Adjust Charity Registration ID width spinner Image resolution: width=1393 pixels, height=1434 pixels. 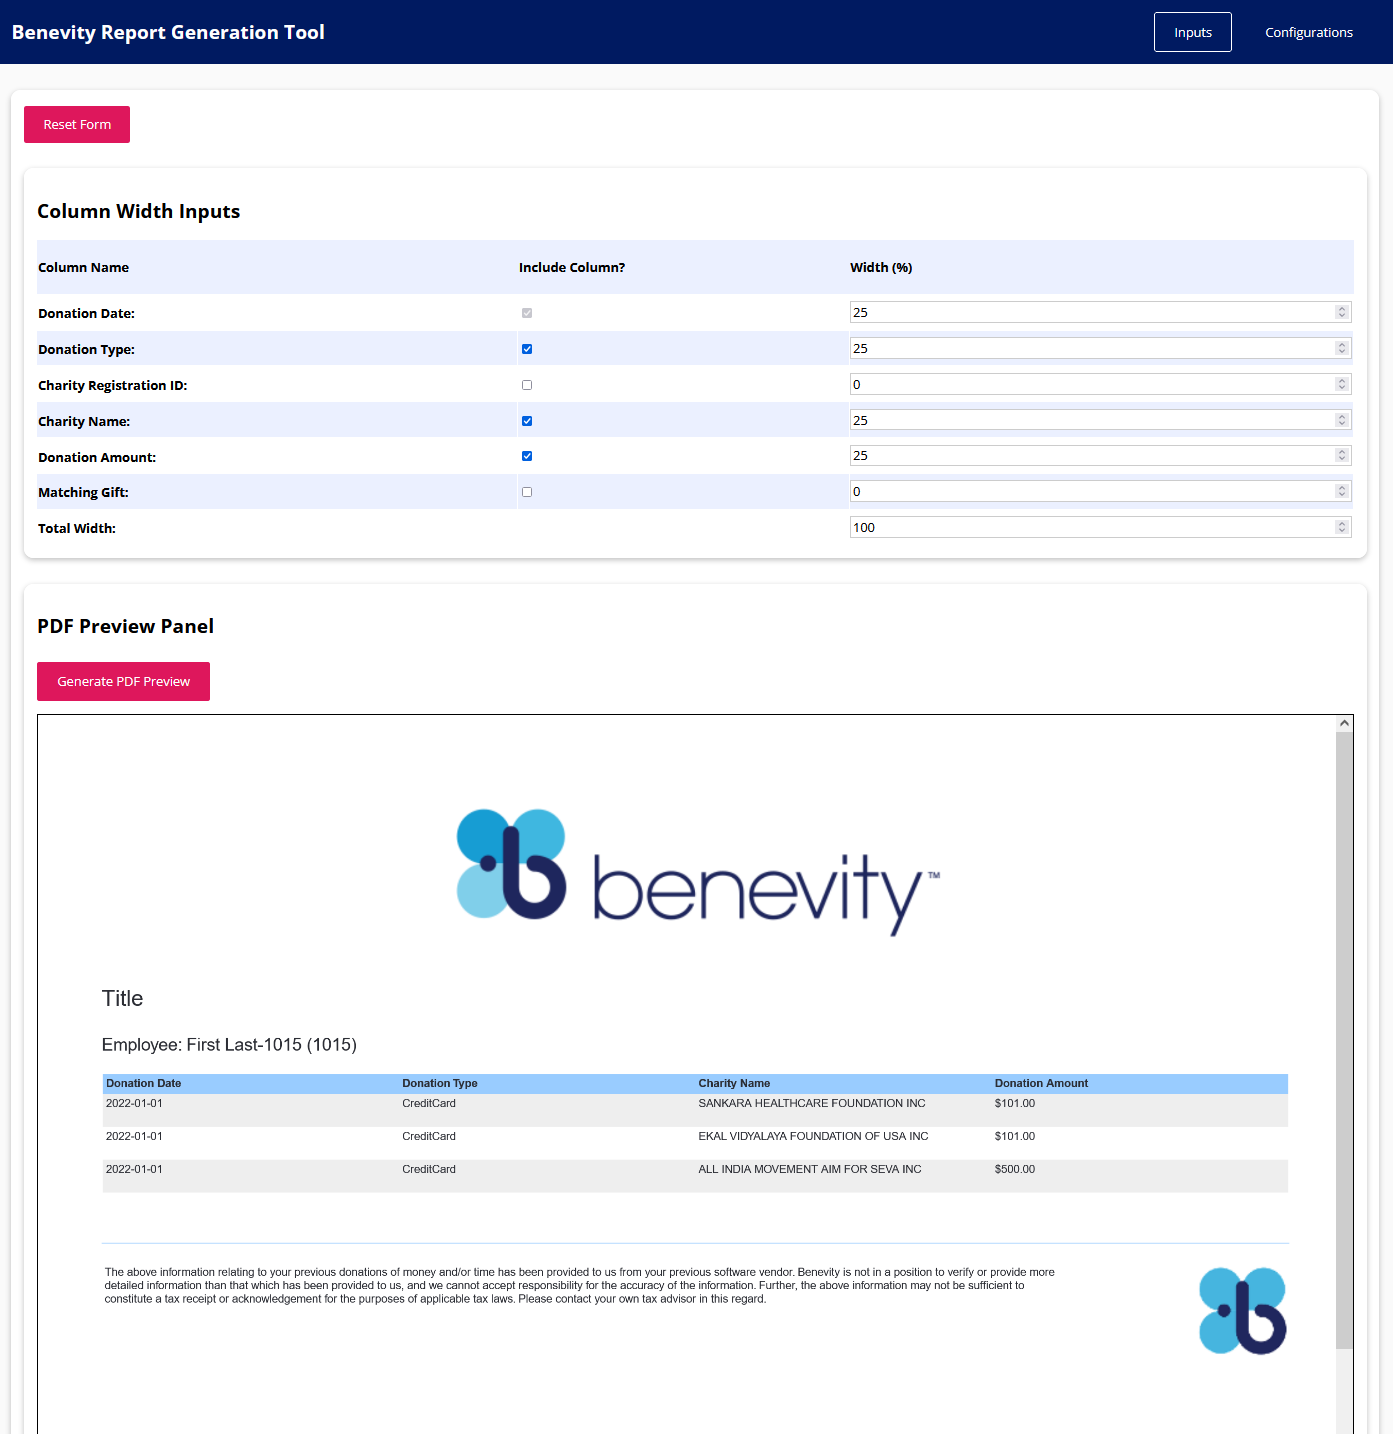[1342, 384]
